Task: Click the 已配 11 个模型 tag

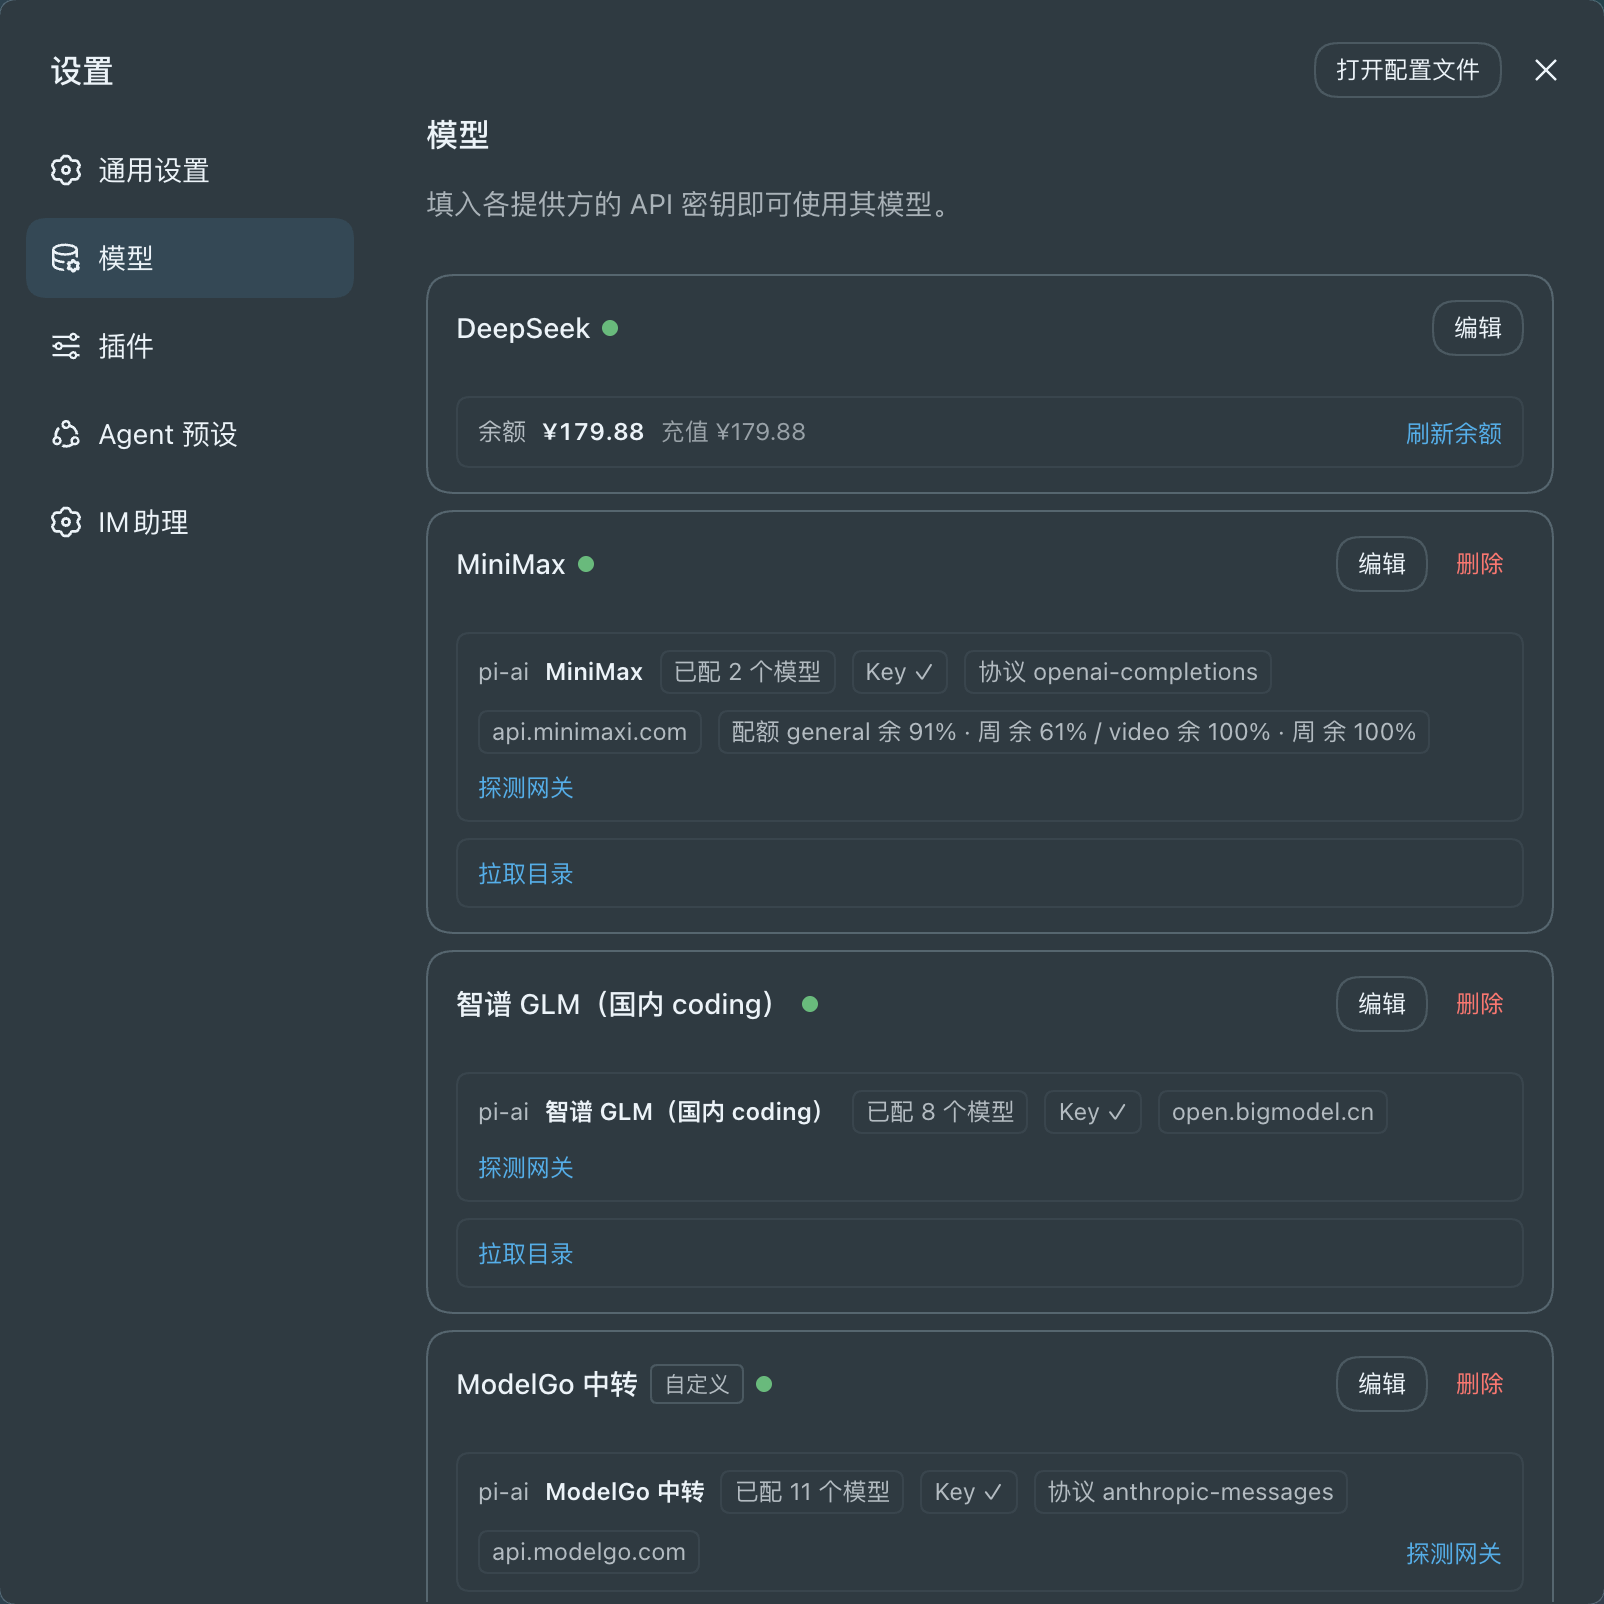Action: (x=811, y=1492)
